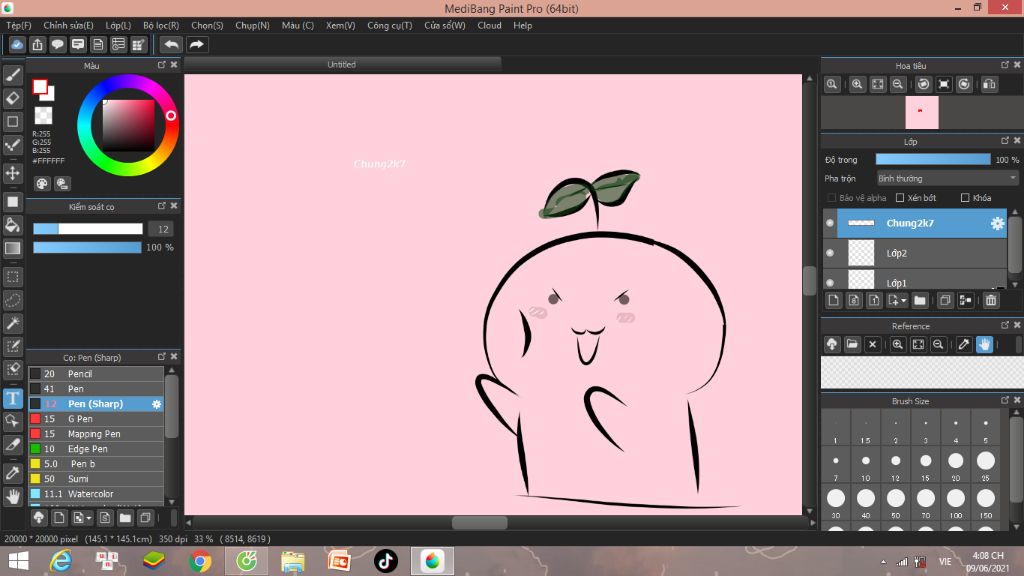Open the Bộ lọc(R) menu
This screenshot has height=576, width=1024.
click(161, 25)
